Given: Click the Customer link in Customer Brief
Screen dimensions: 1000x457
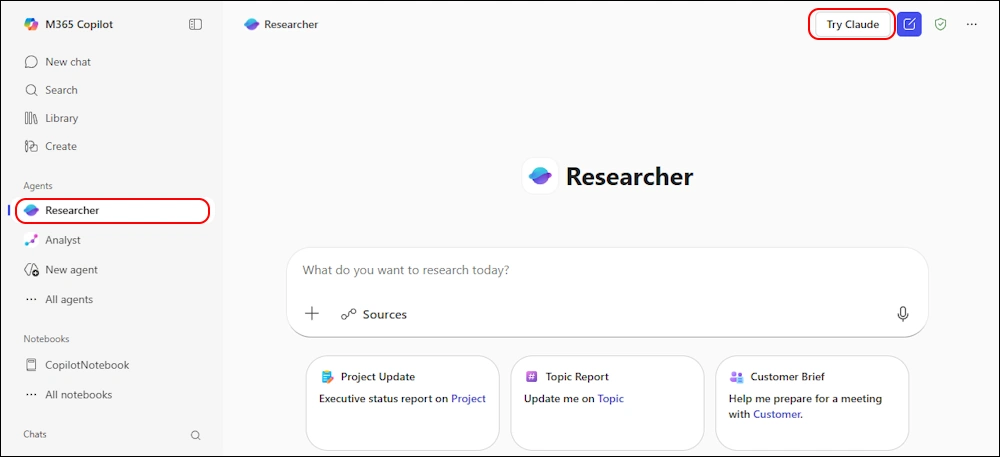Looking at the screenshot, I should pyautogui.click(x=777, y=414).
